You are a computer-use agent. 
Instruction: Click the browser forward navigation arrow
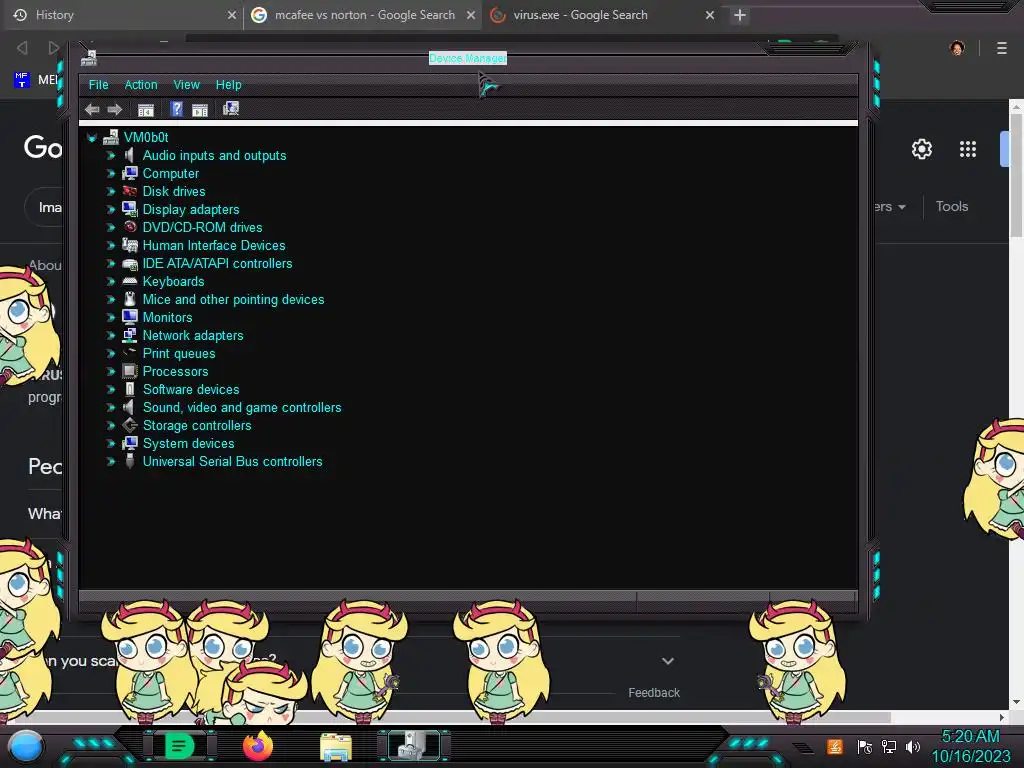tap(54, 48)
